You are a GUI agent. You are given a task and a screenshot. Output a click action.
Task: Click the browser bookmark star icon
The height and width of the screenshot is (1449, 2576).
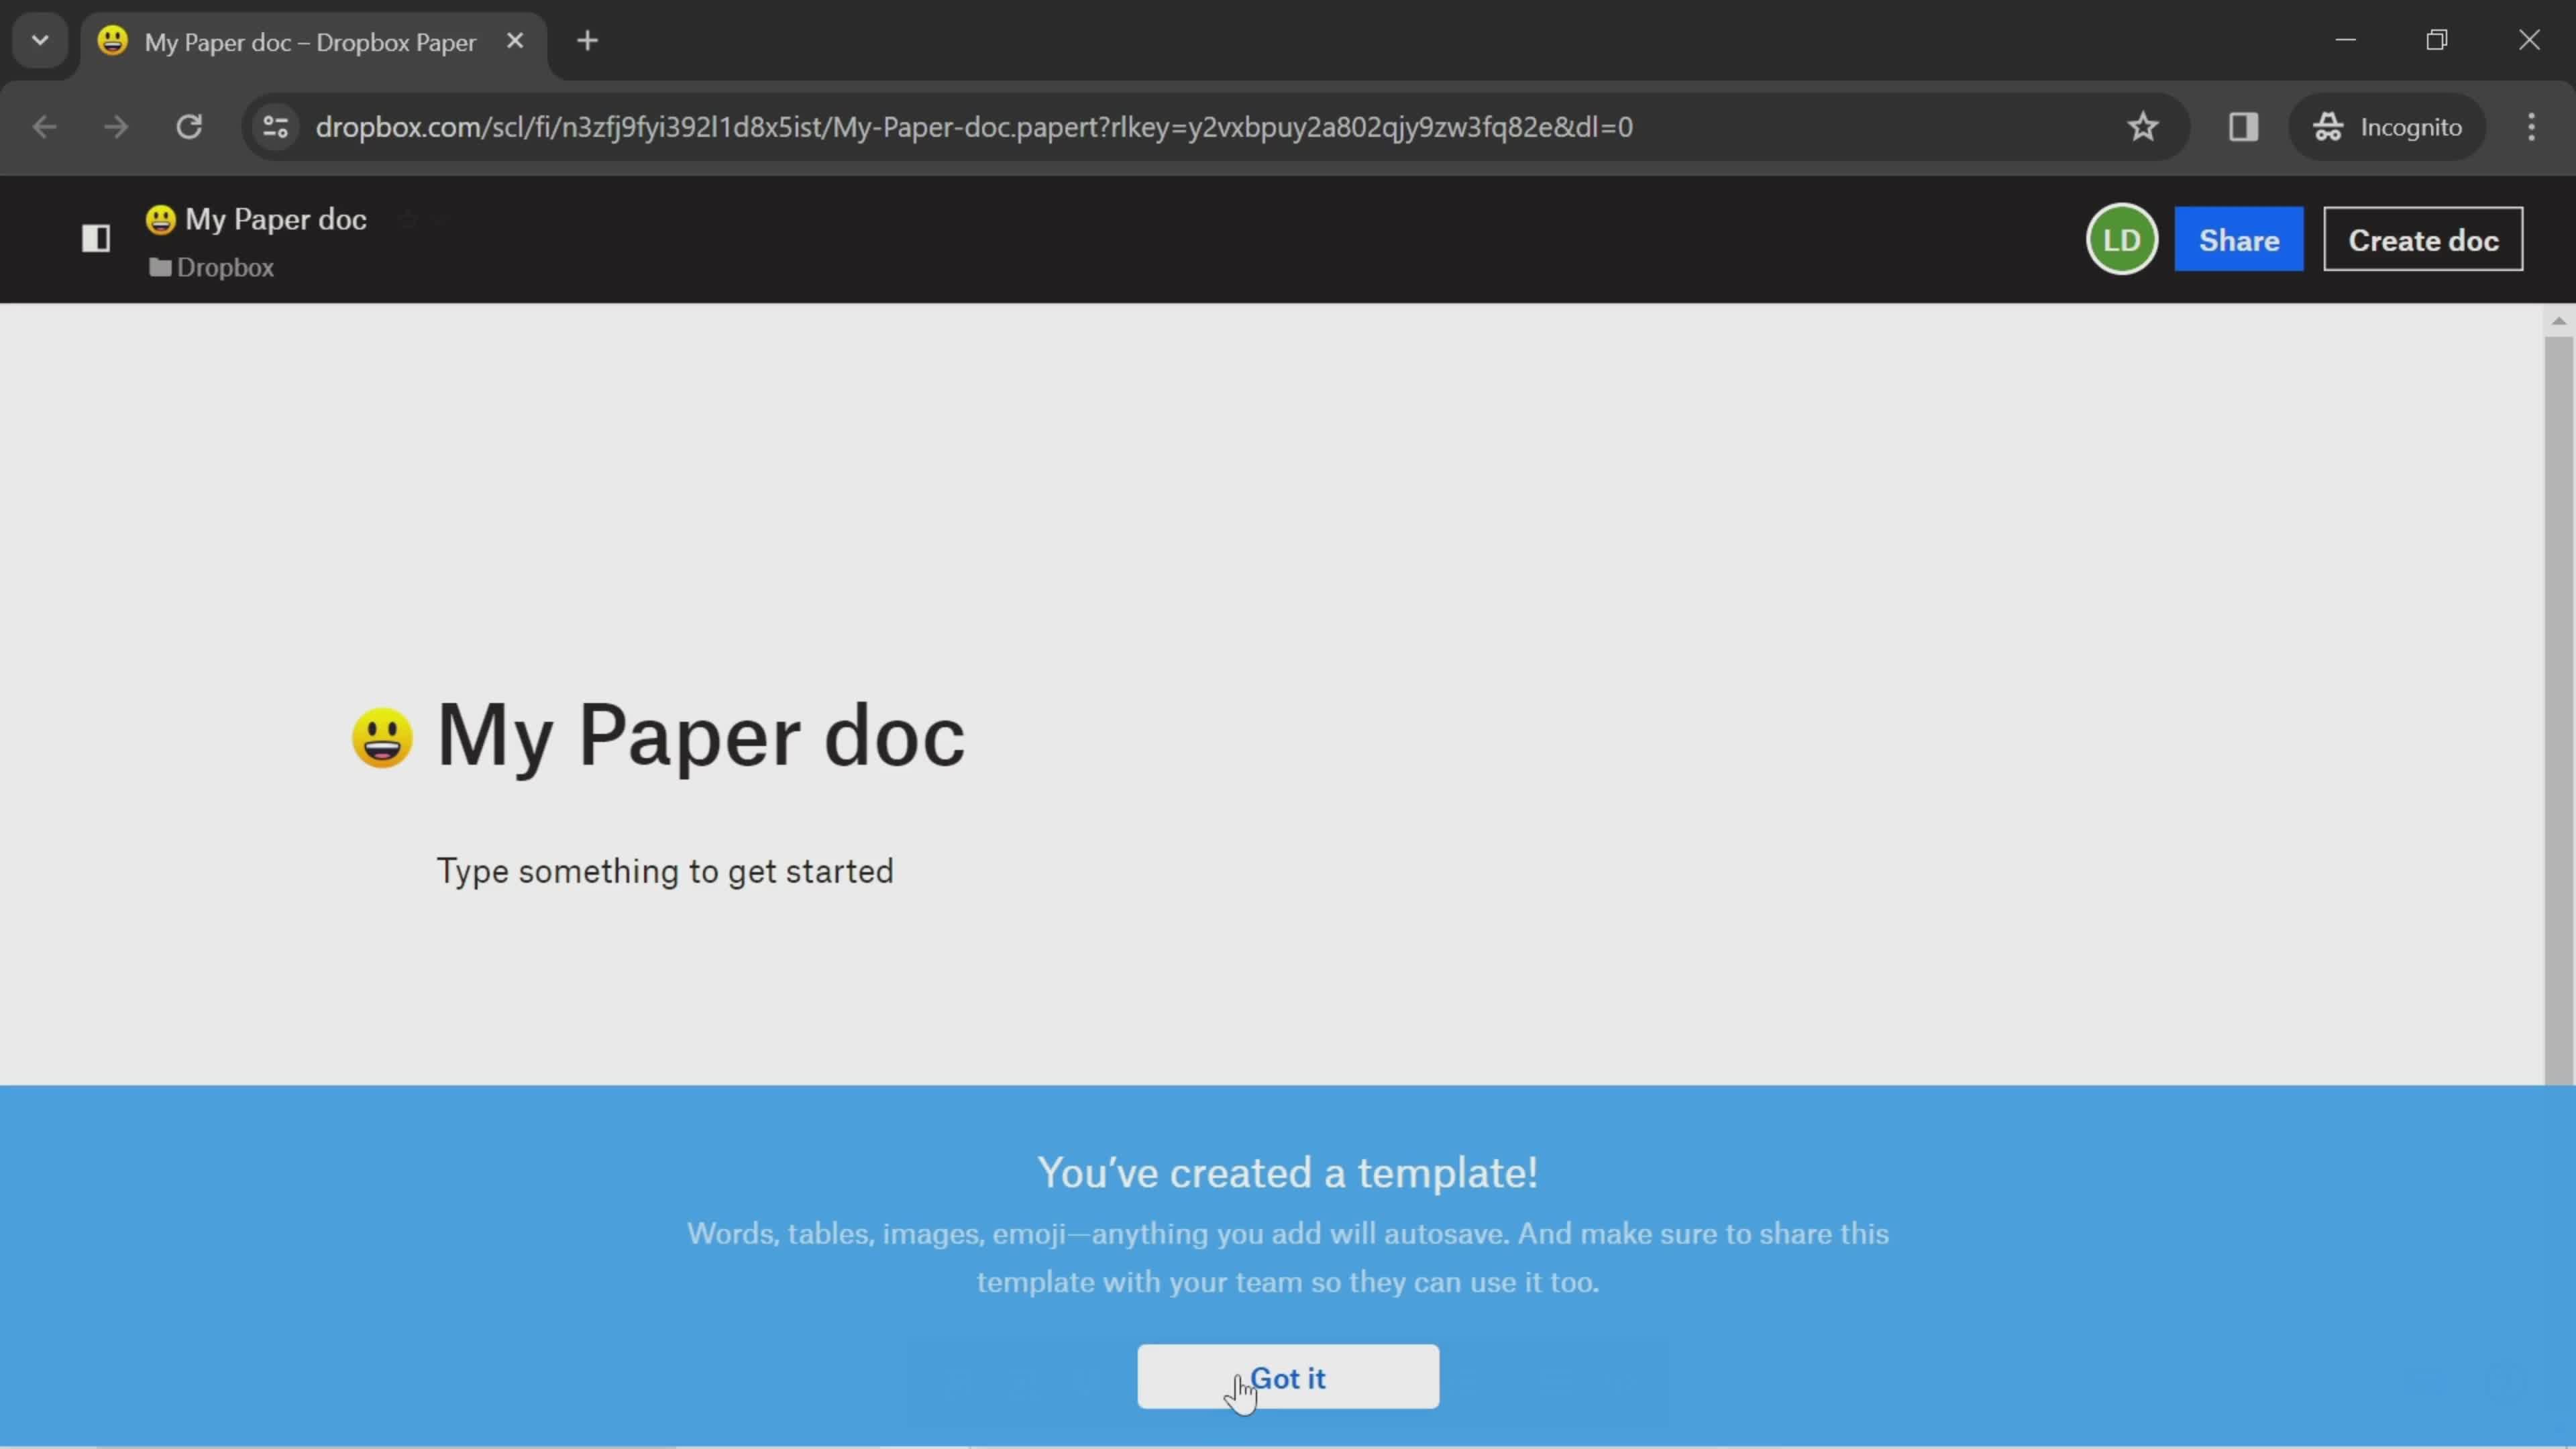click(2143, 125)
